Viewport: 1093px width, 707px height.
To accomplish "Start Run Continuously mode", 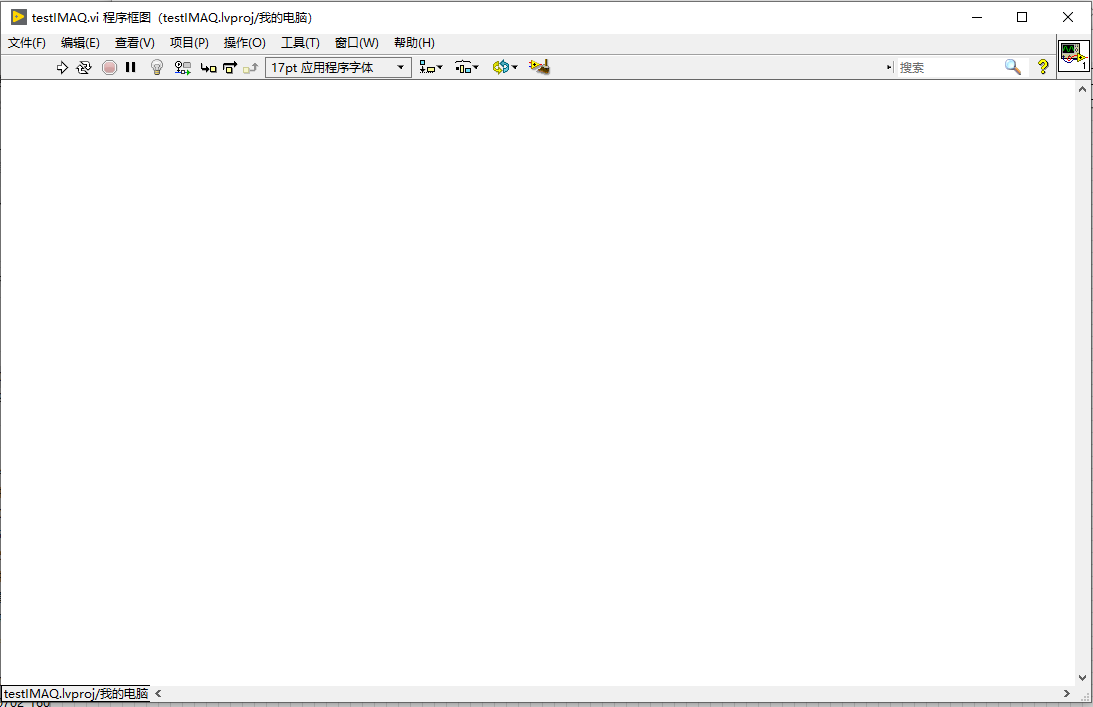I will pos(84,68).
